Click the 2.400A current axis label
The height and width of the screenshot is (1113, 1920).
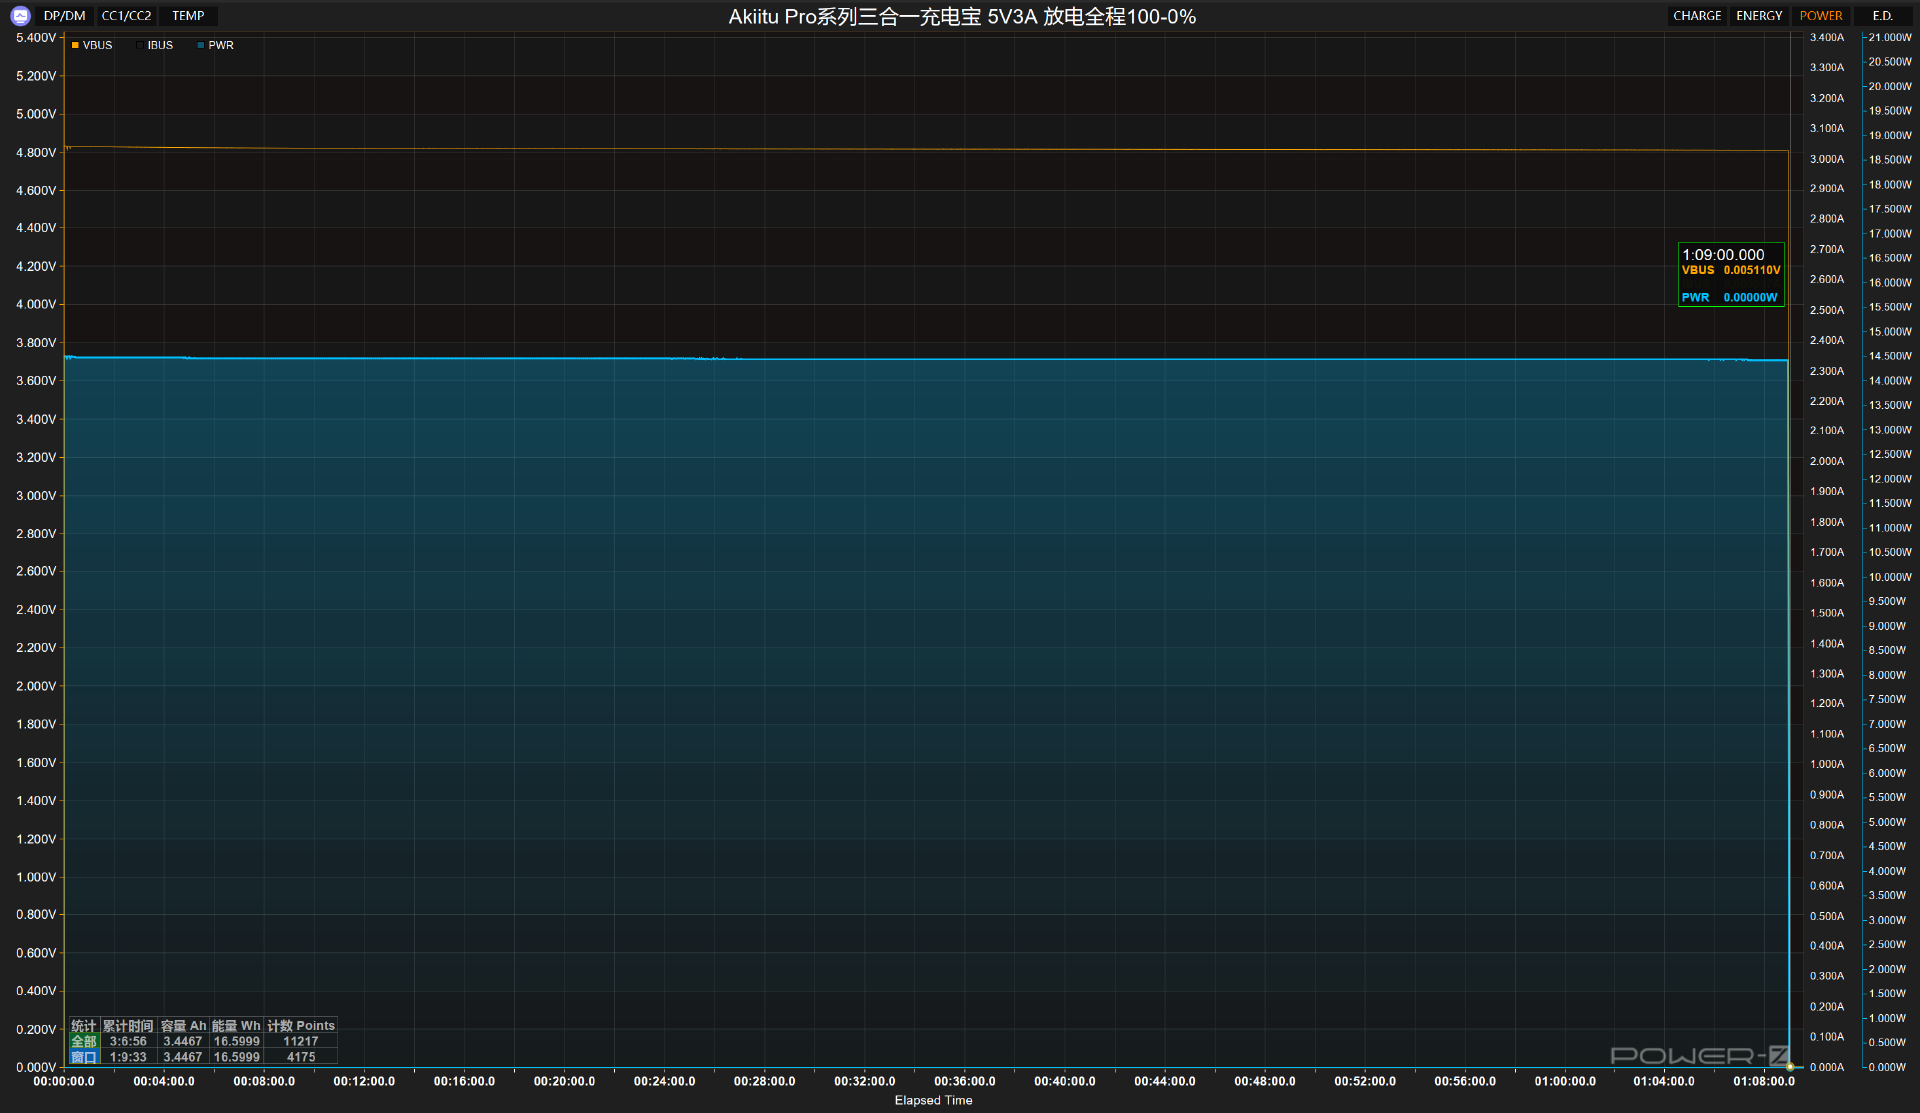pyautogui.click(x=1827, y=341)
